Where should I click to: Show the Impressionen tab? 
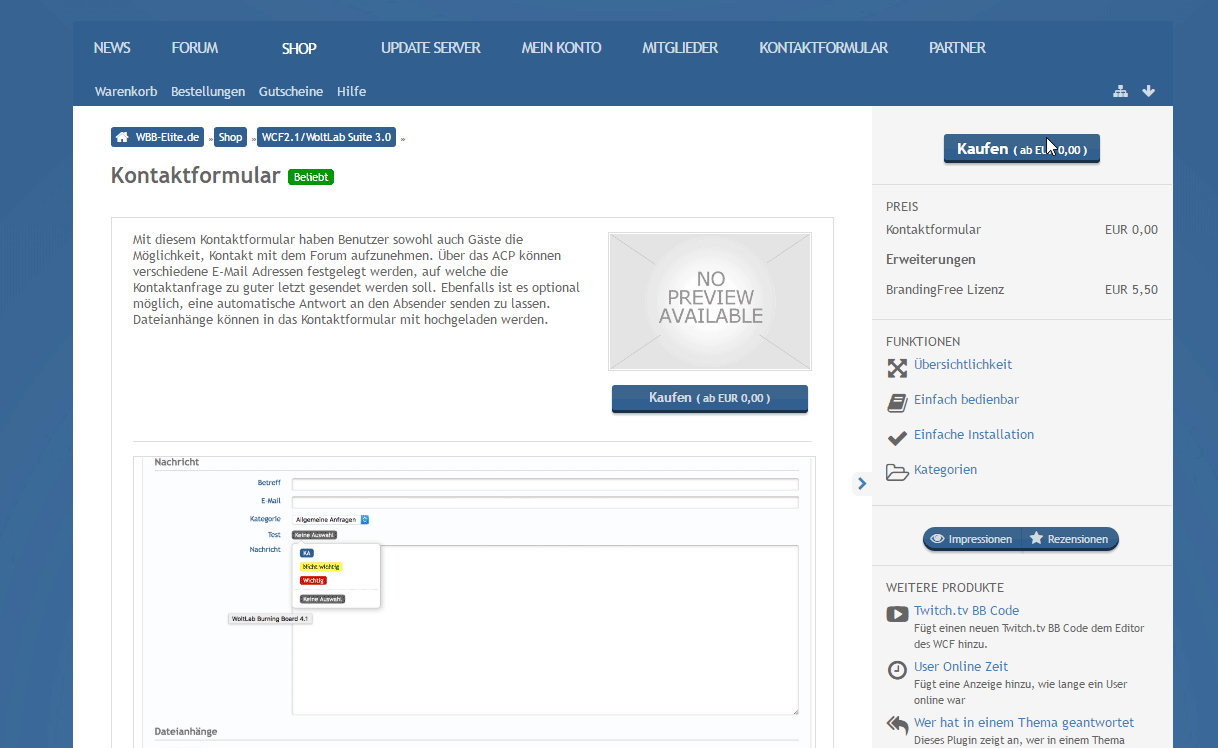(971, 539)
